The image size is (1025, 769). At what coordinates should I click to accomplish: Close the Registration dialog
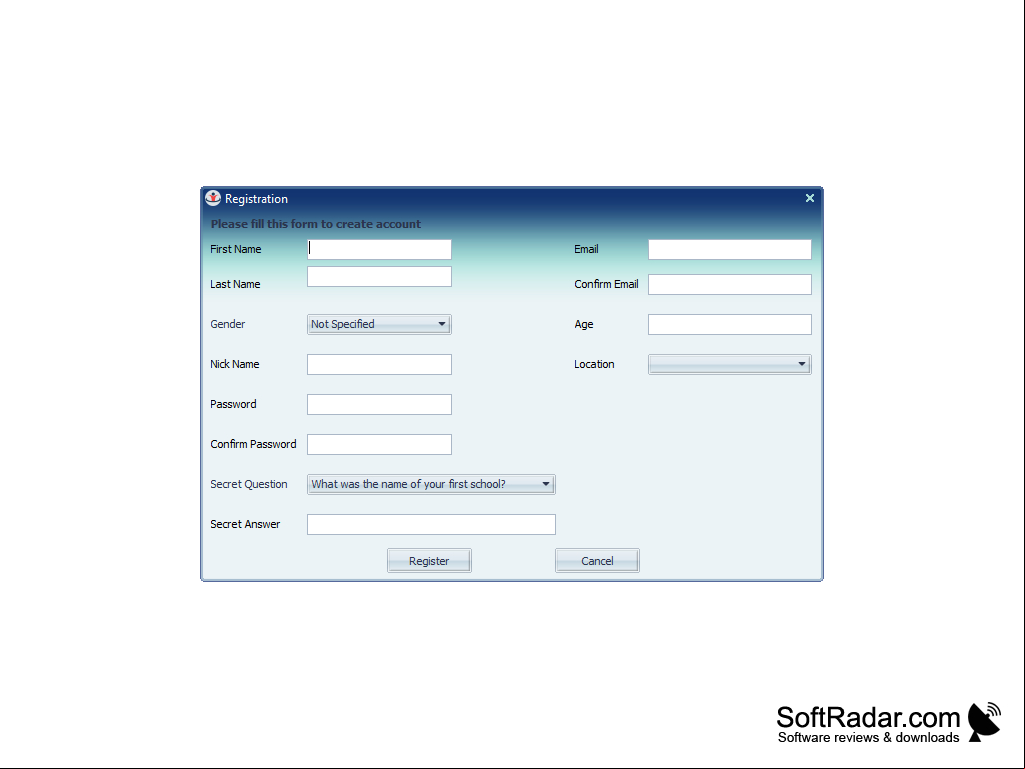click(x=809, y=198)
